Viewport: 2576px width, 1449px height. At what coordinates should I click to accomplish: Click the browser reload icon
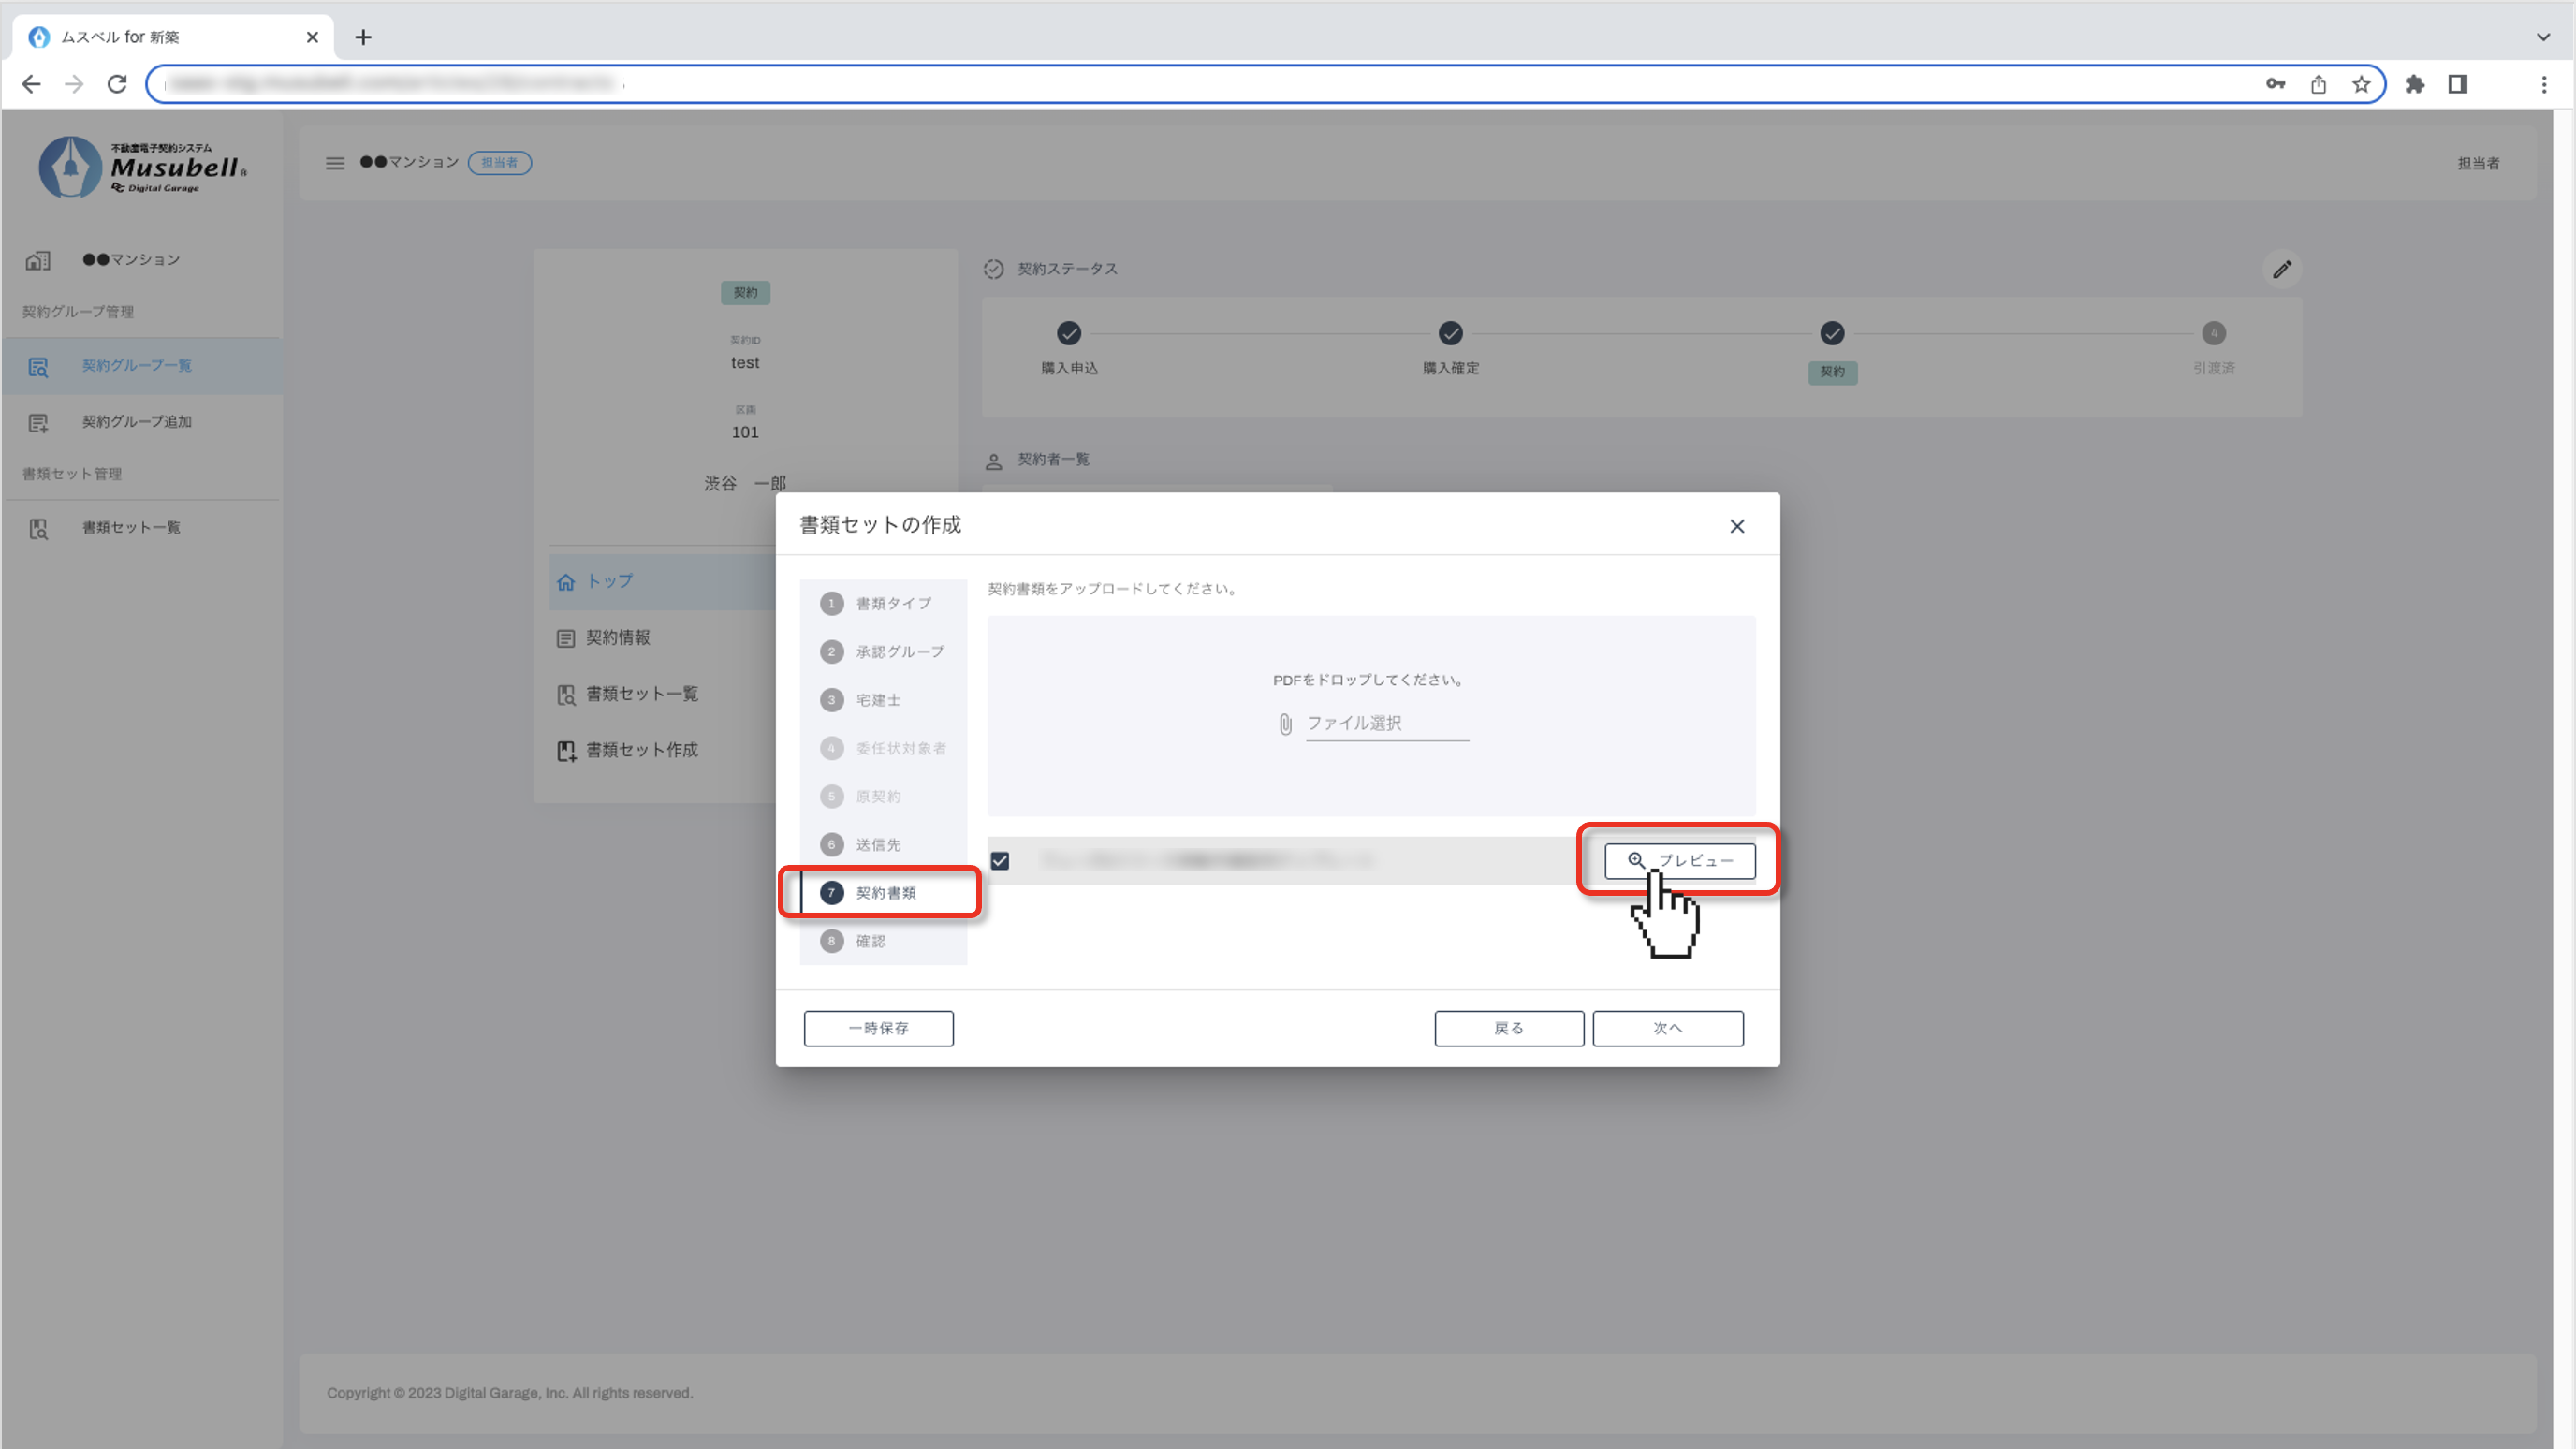pos(117,84)
